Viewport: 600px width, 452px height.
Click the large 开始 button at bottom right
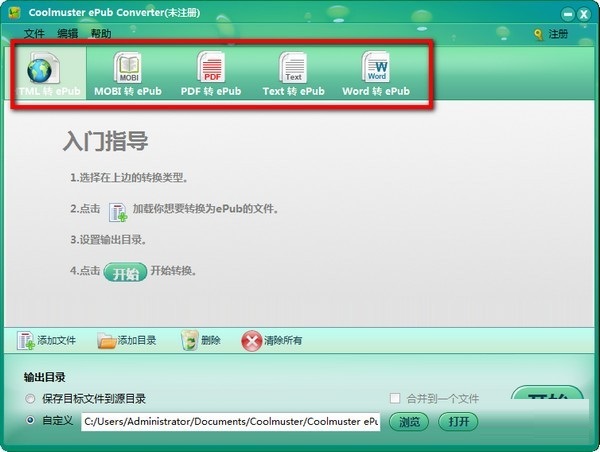(548, 393)
